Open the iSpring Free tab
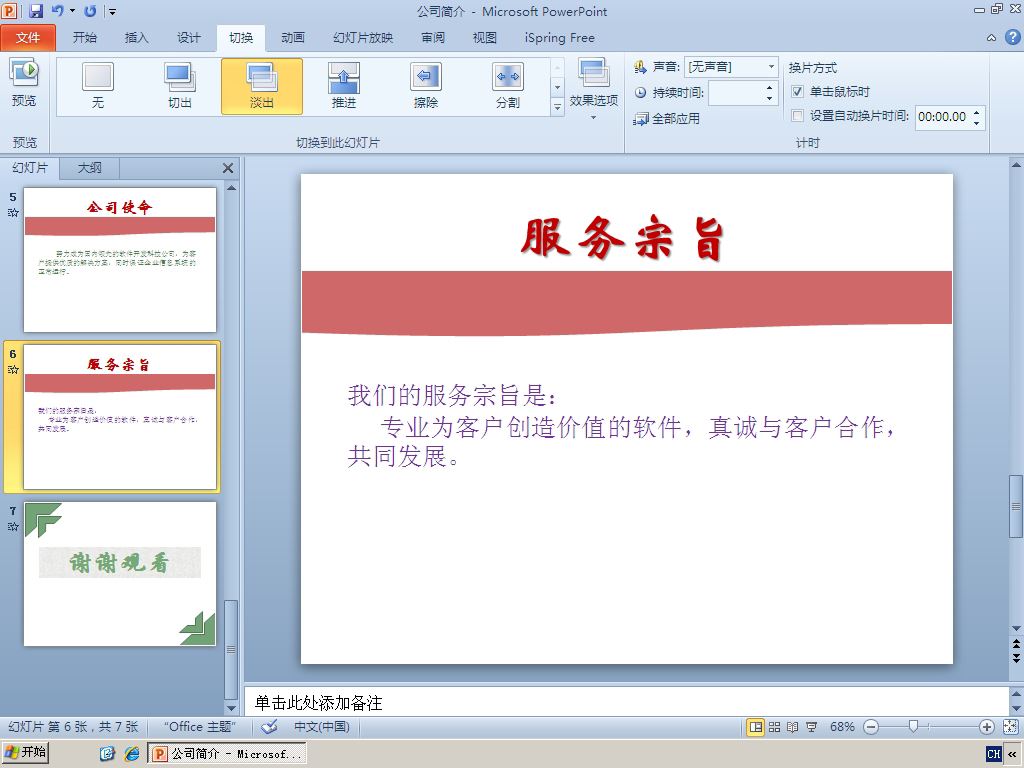This screenshot has height=768, width=1024. pos(560,38)
